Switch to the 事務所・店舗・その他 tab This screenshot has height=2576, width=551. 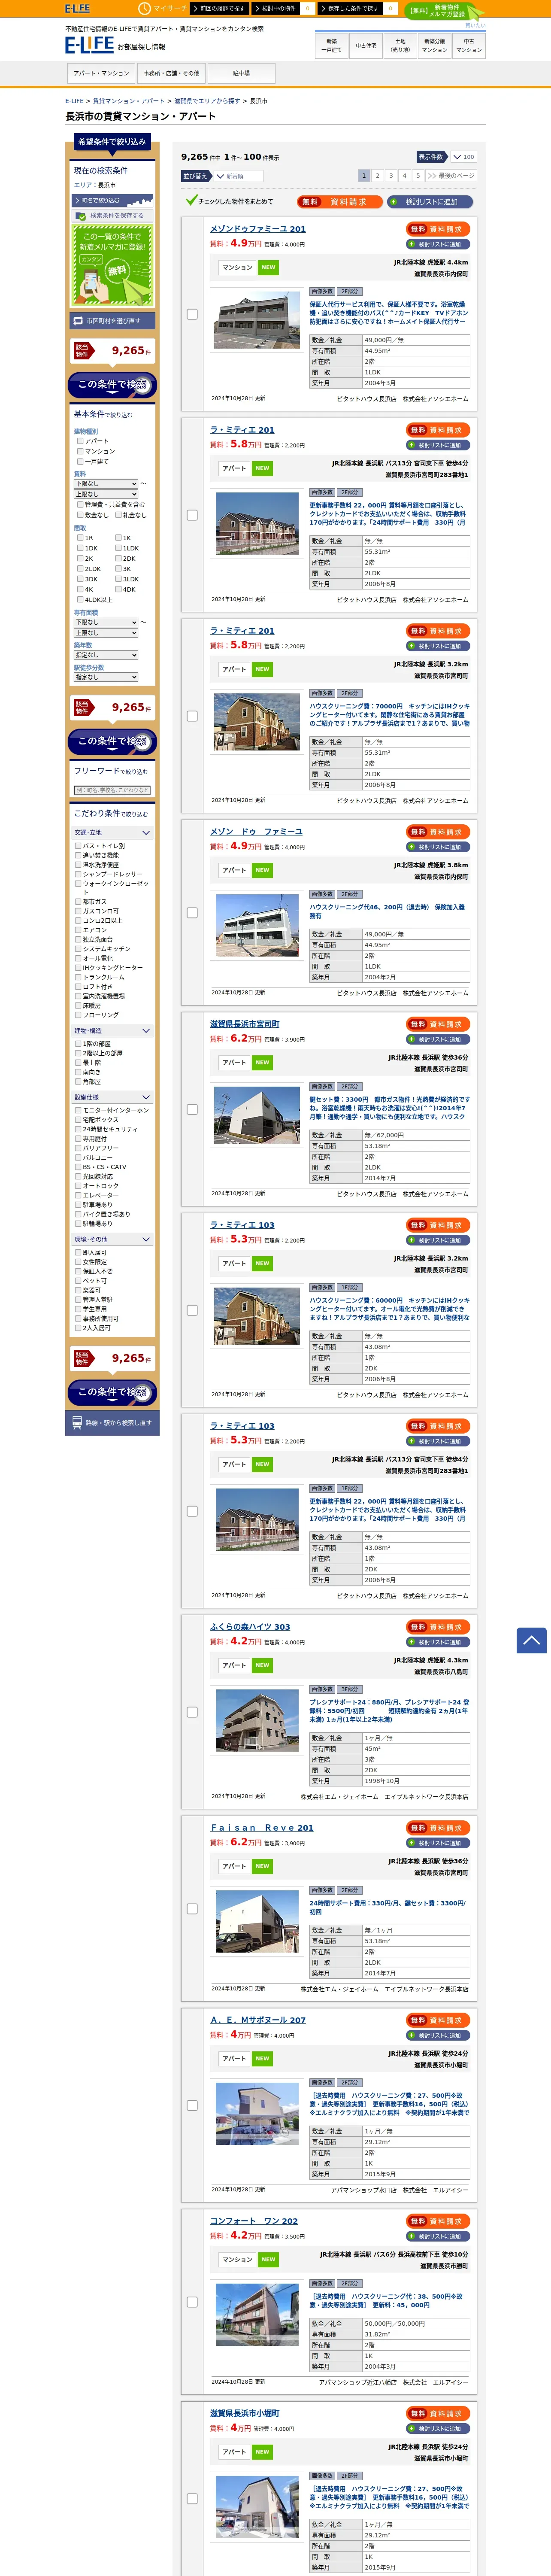[171, 73]
